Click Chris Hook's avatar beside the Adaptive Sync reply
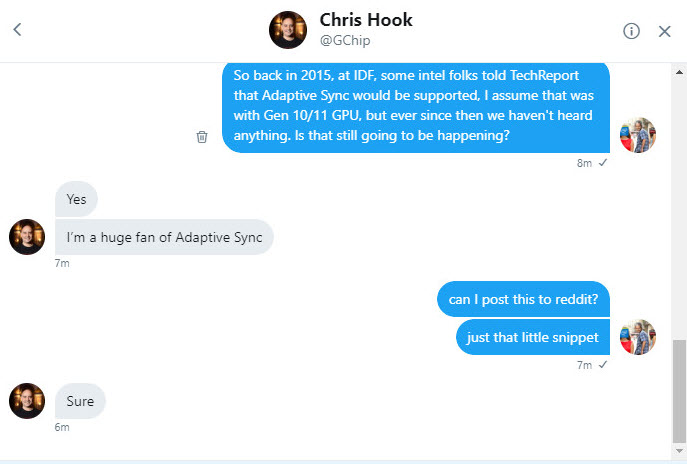Viewport: 687px width, 464px height. 27,237
